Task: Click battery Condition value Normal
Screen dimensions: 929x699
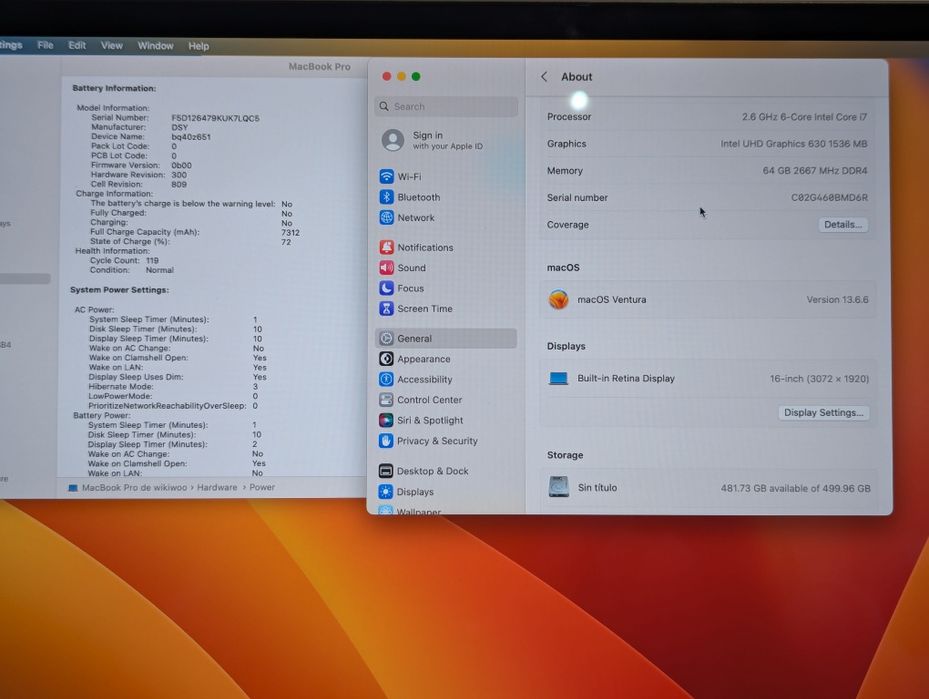Action: [x=160, y=270]
